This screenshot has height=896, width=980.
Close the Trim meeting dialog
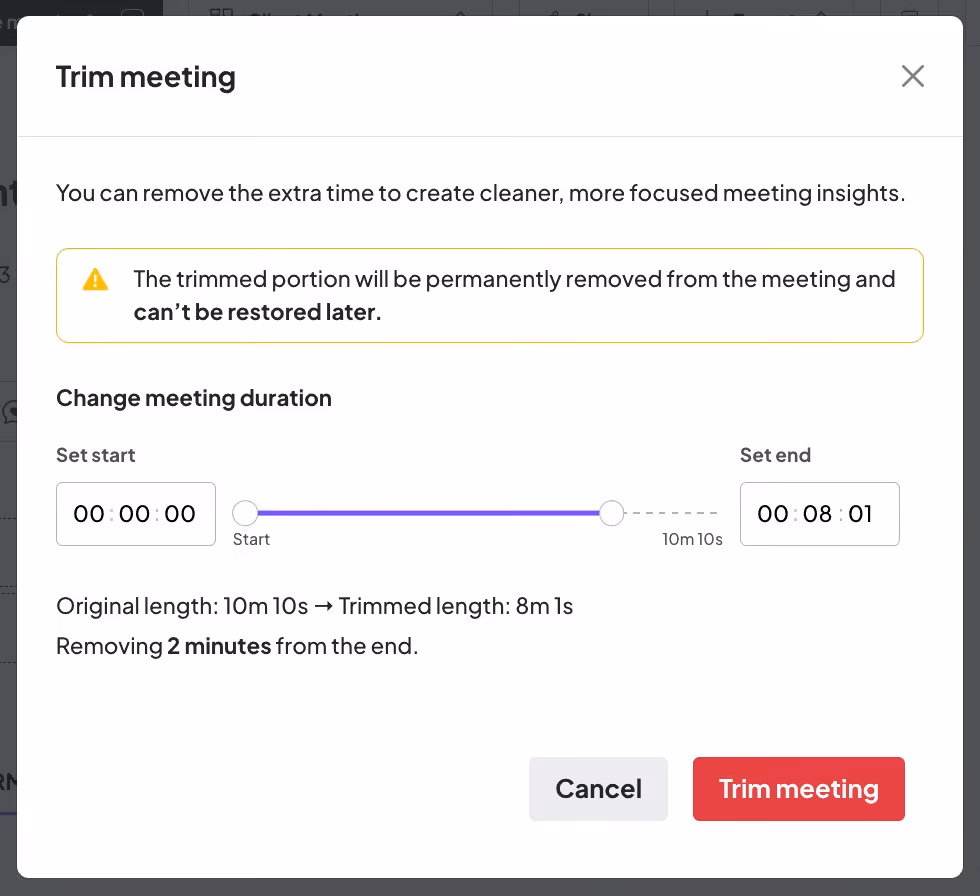point(912,76)
